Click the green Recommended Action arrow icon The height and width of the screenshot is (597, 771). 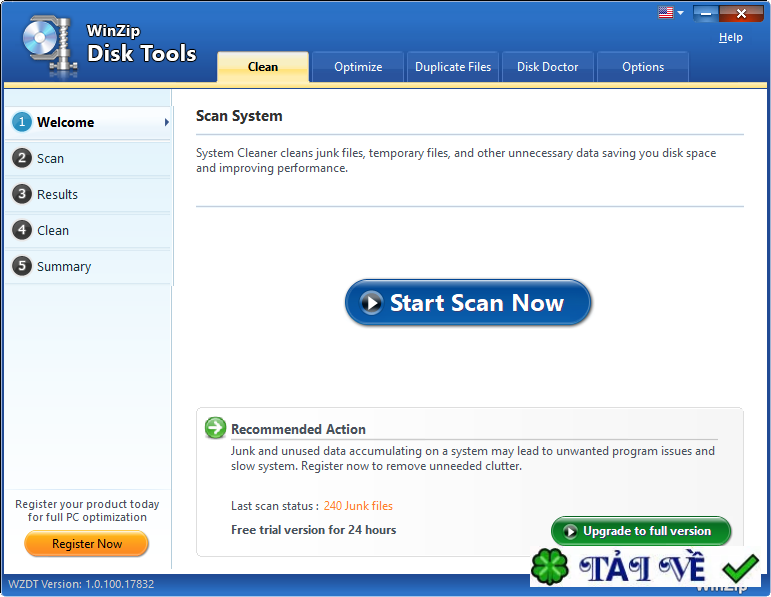[x=215, y=428]
